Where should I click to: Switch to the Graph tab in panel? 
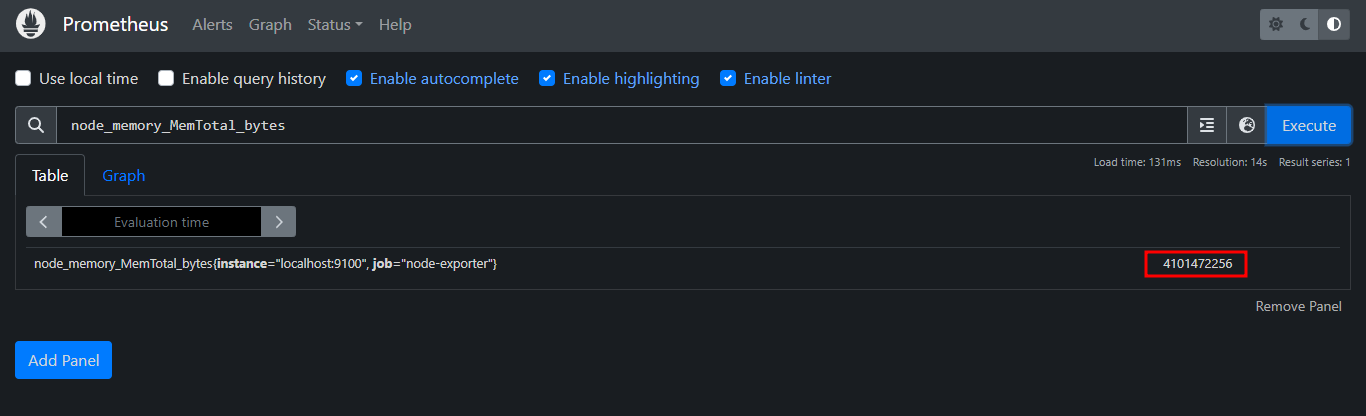[x=124, y=176]
